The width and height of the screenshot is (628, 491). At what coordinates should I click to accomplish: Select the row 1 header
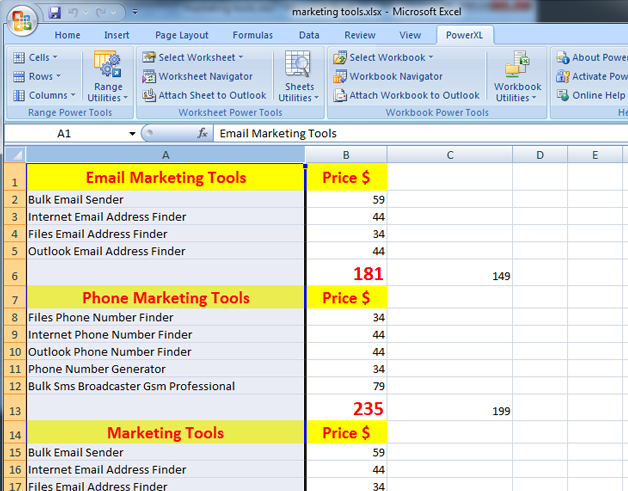pos(15,177)
